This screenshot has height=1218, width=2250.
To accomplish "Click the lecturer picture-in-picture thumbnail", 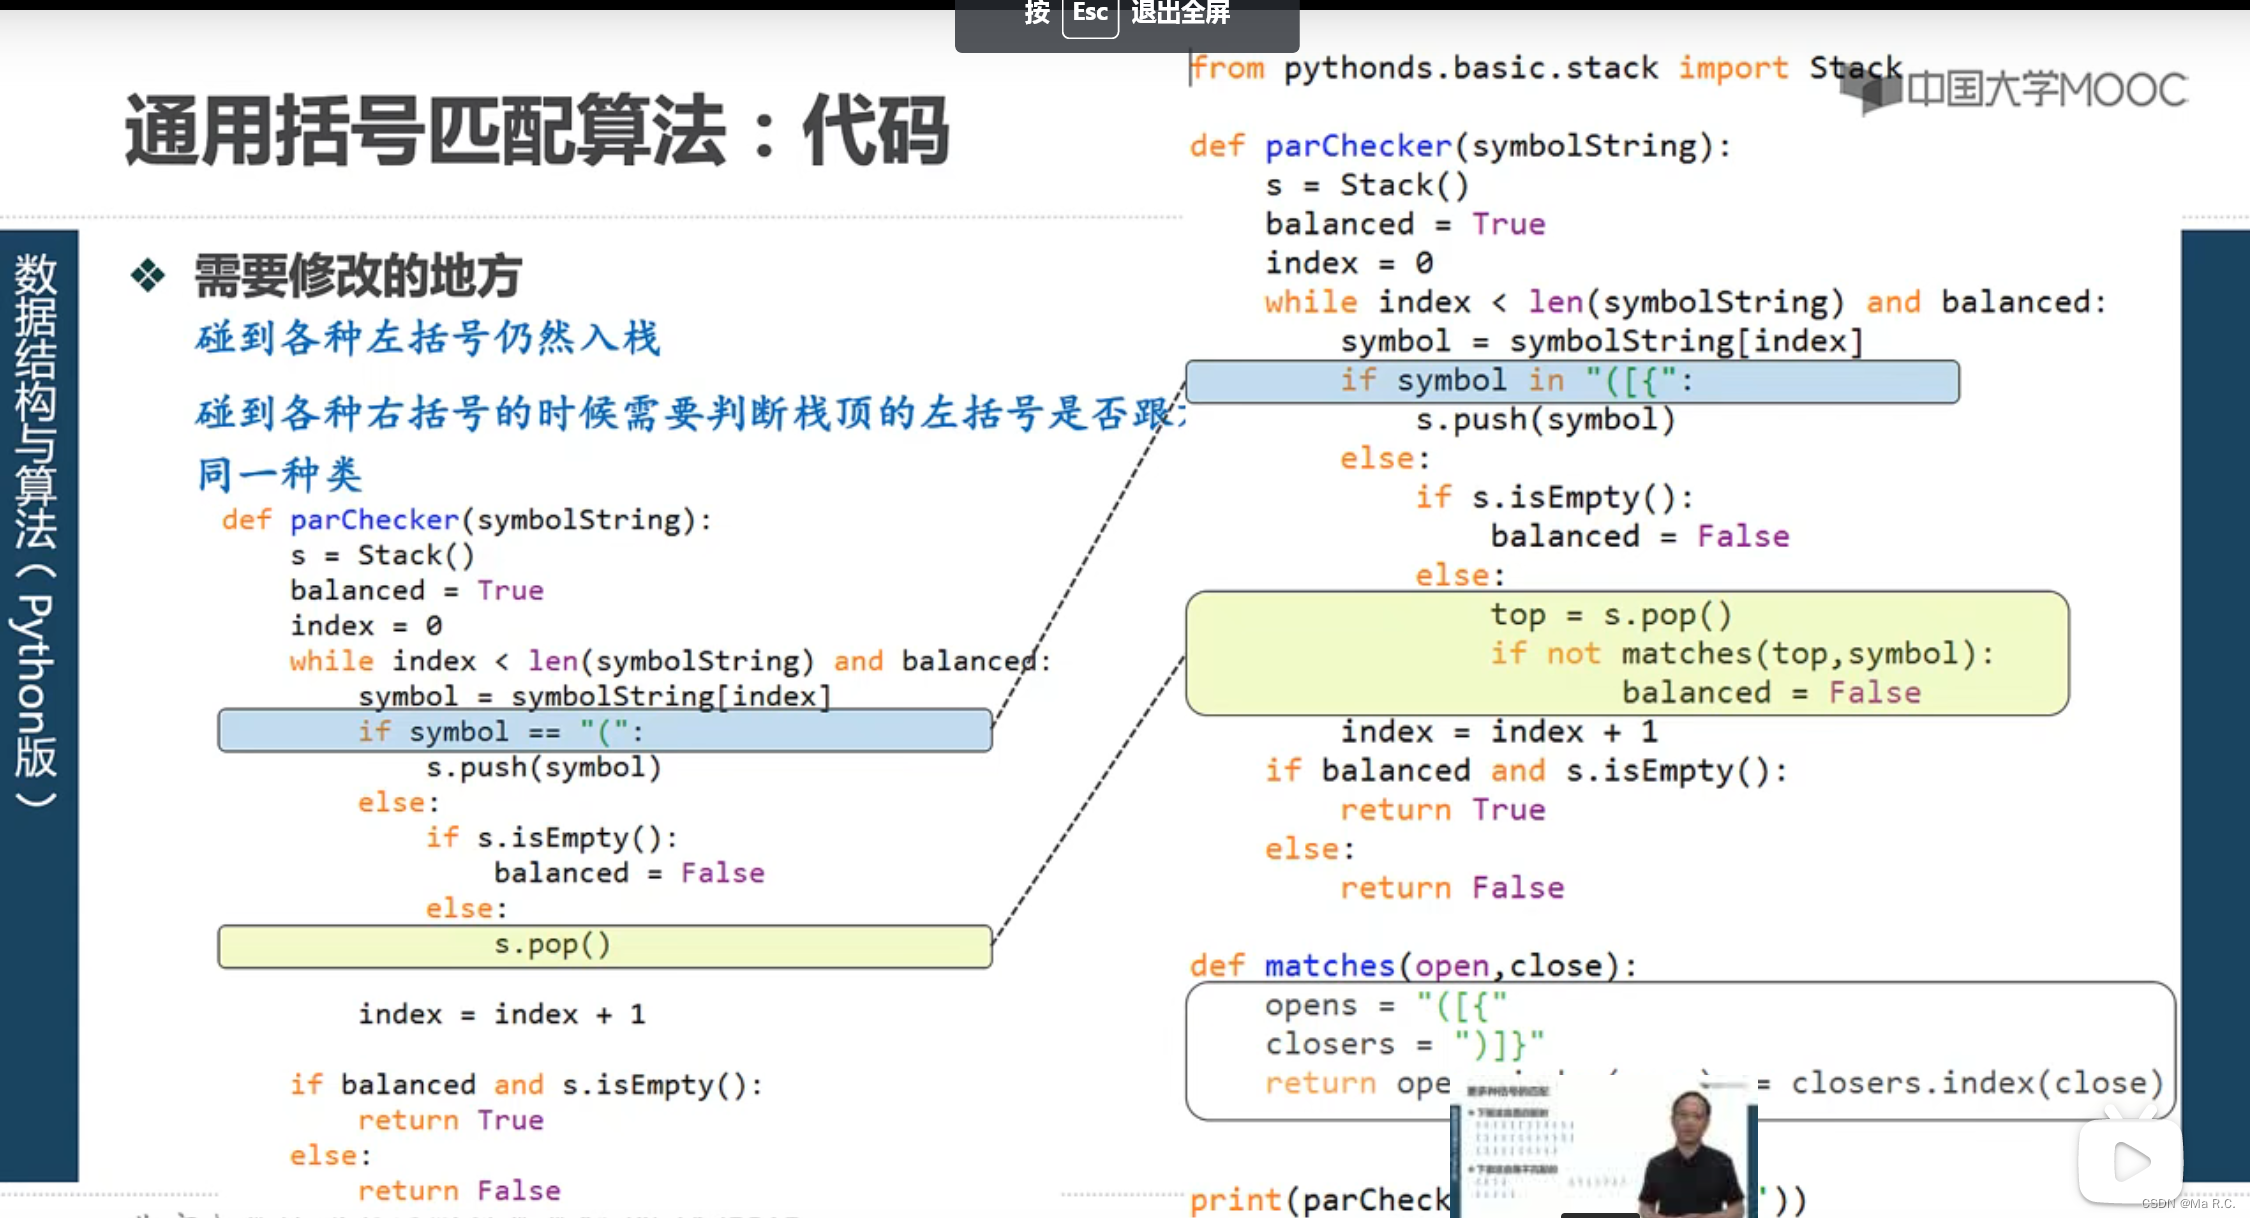I will pos(1603,1147).
